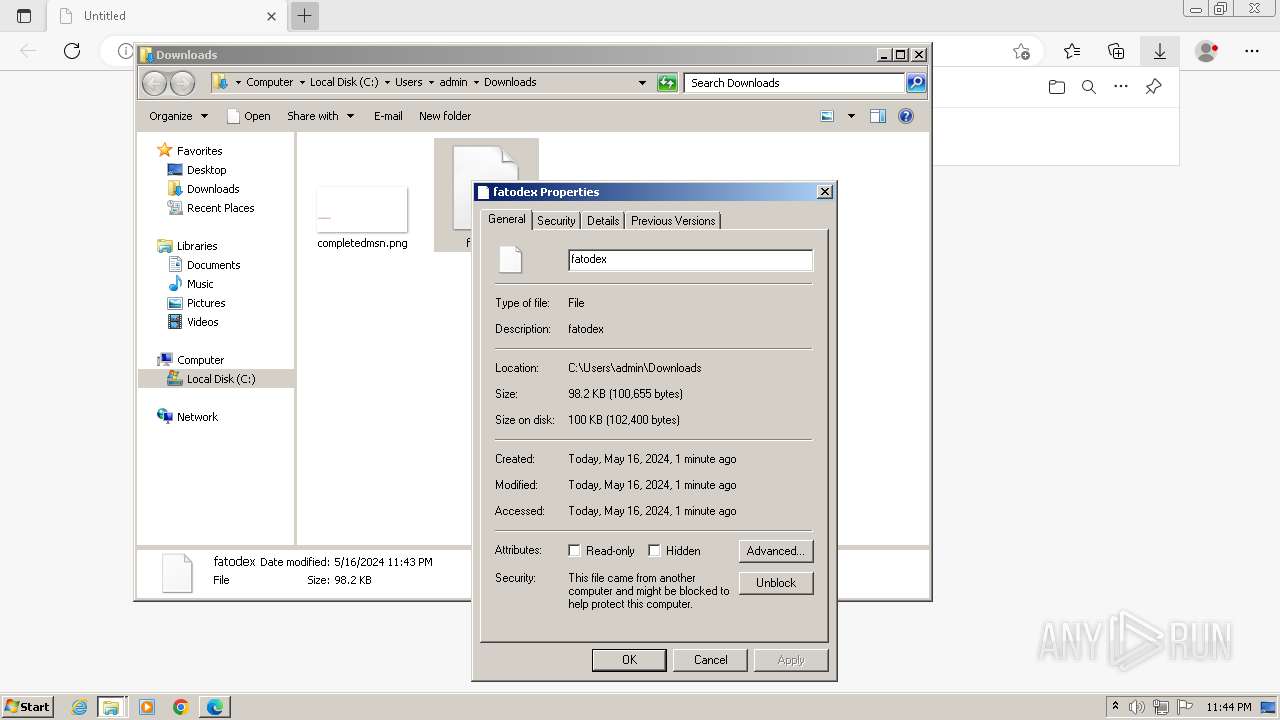
Task: Switch to the Details tab
Action: coord(603,221)
